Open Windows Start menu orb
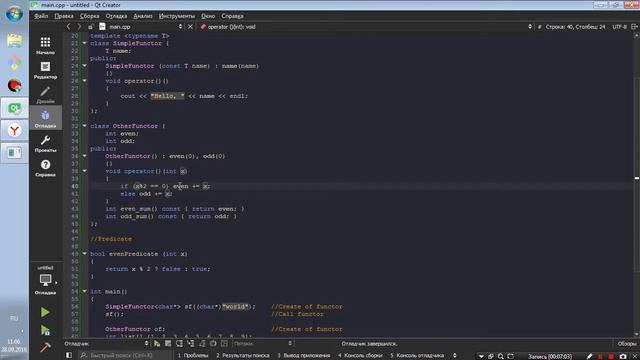This screenshot has width=640, height=360. click(x=14, y=14)
